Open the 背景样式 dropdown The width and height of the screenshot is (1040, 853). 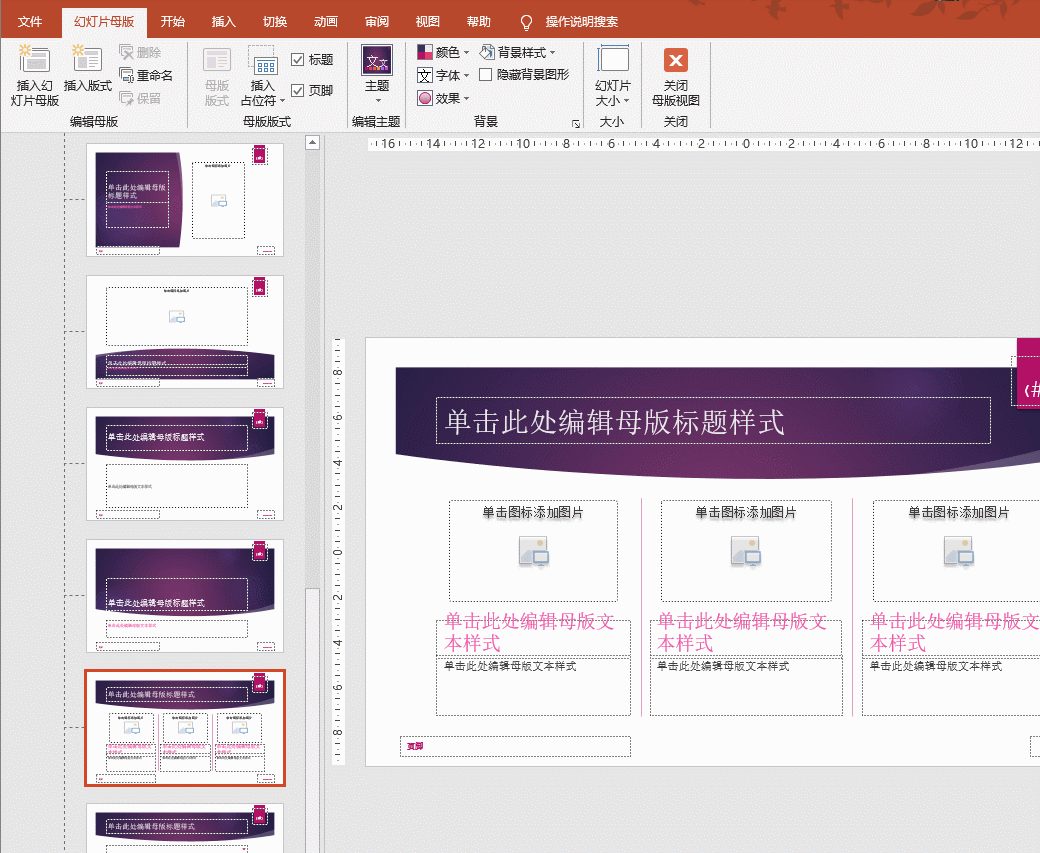[x=518, y=52]
